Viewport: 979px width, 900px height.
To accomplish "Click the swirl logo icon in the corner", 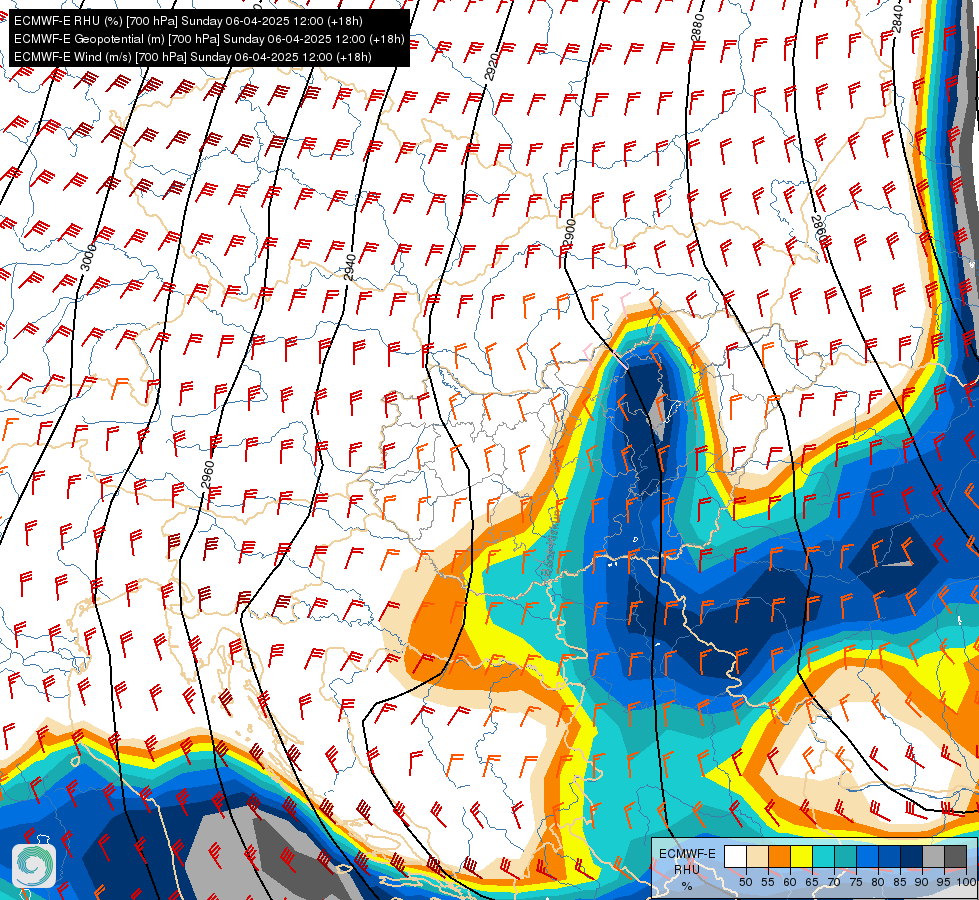I will click(x=34, y=866).
